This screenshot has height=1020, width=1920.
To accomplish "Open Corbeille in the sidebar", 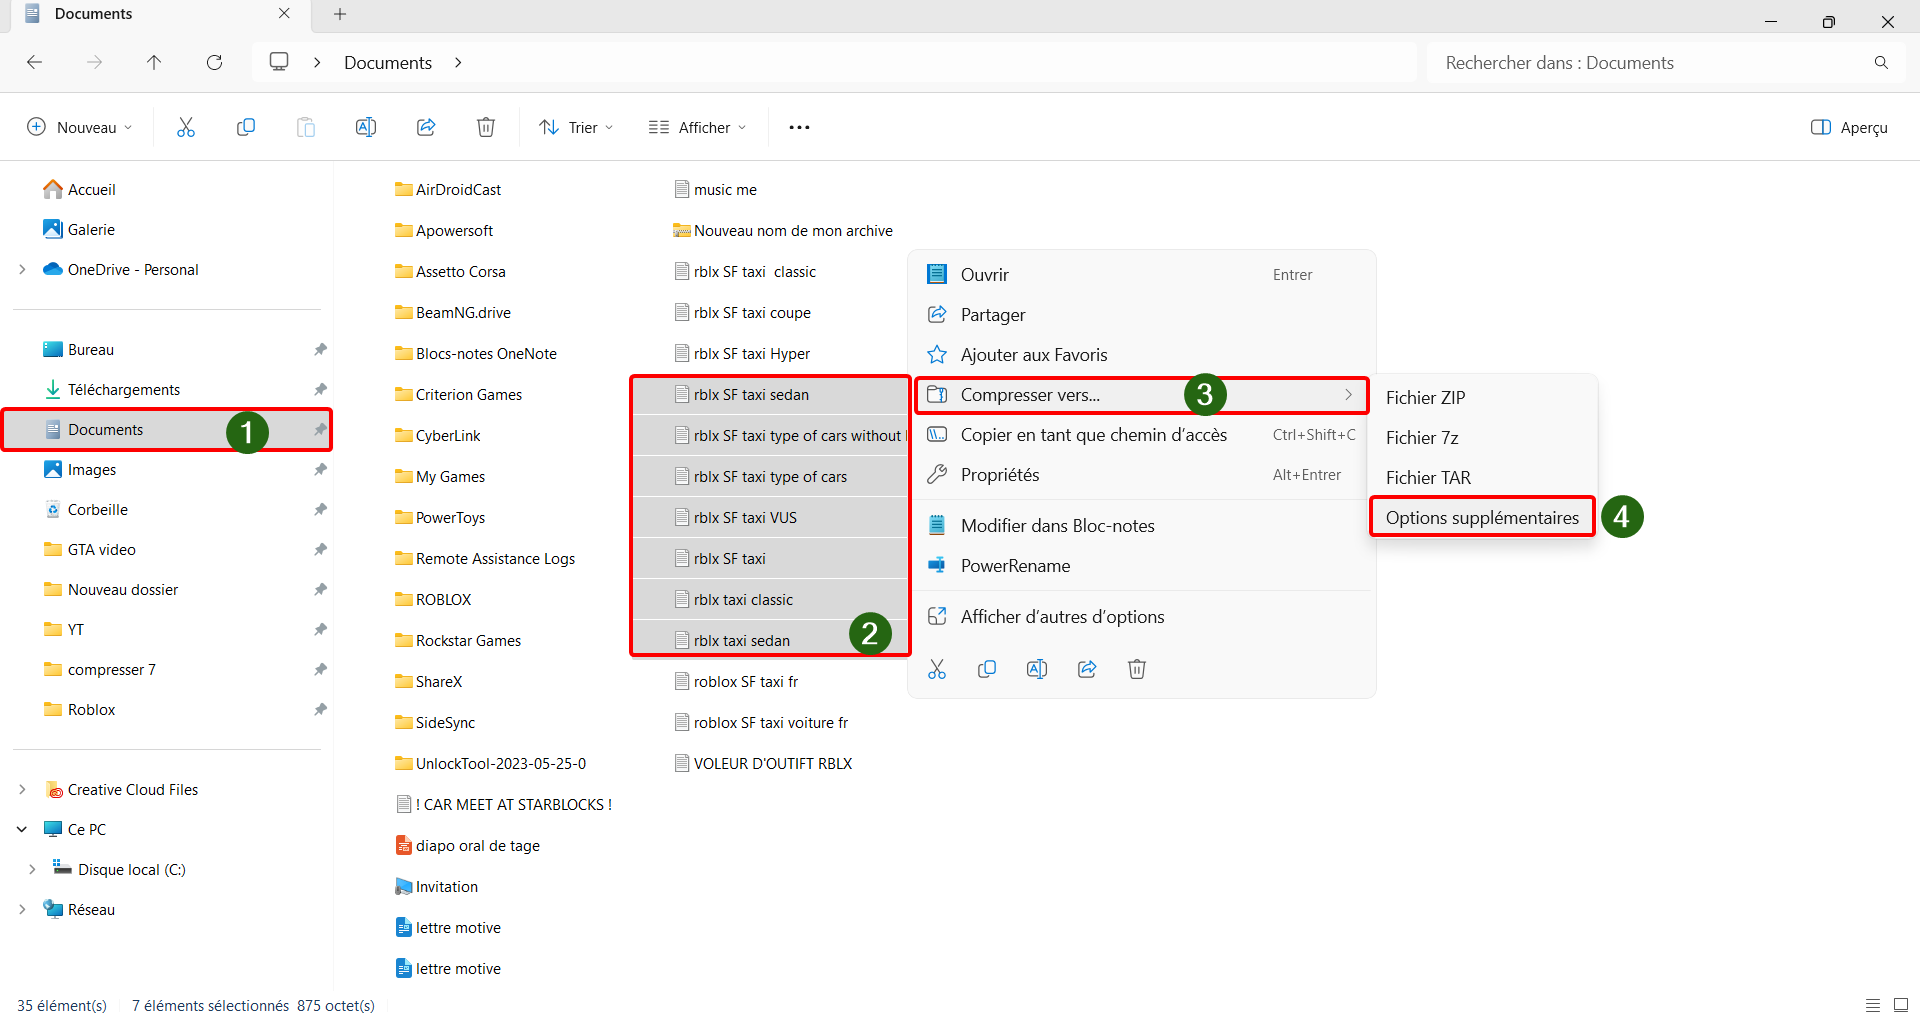I will coord(86,509).
